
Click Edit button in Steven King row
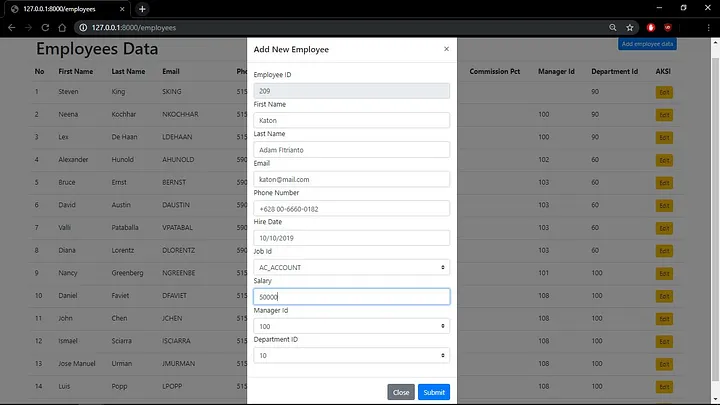664,92
